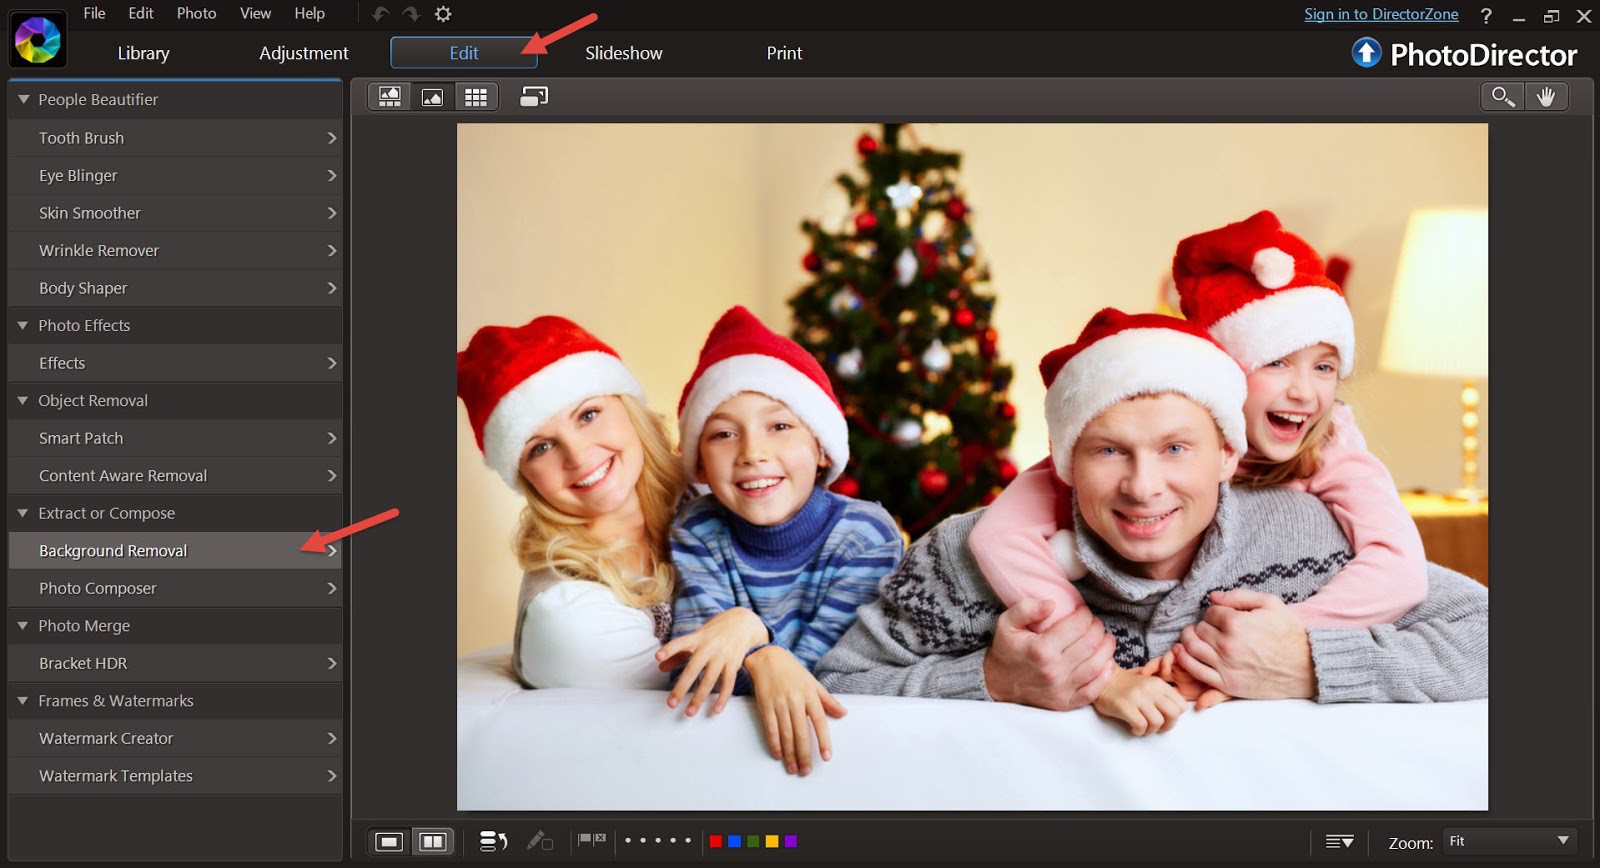Apply the green color label

pyautogui.click(x=753, y=842)
